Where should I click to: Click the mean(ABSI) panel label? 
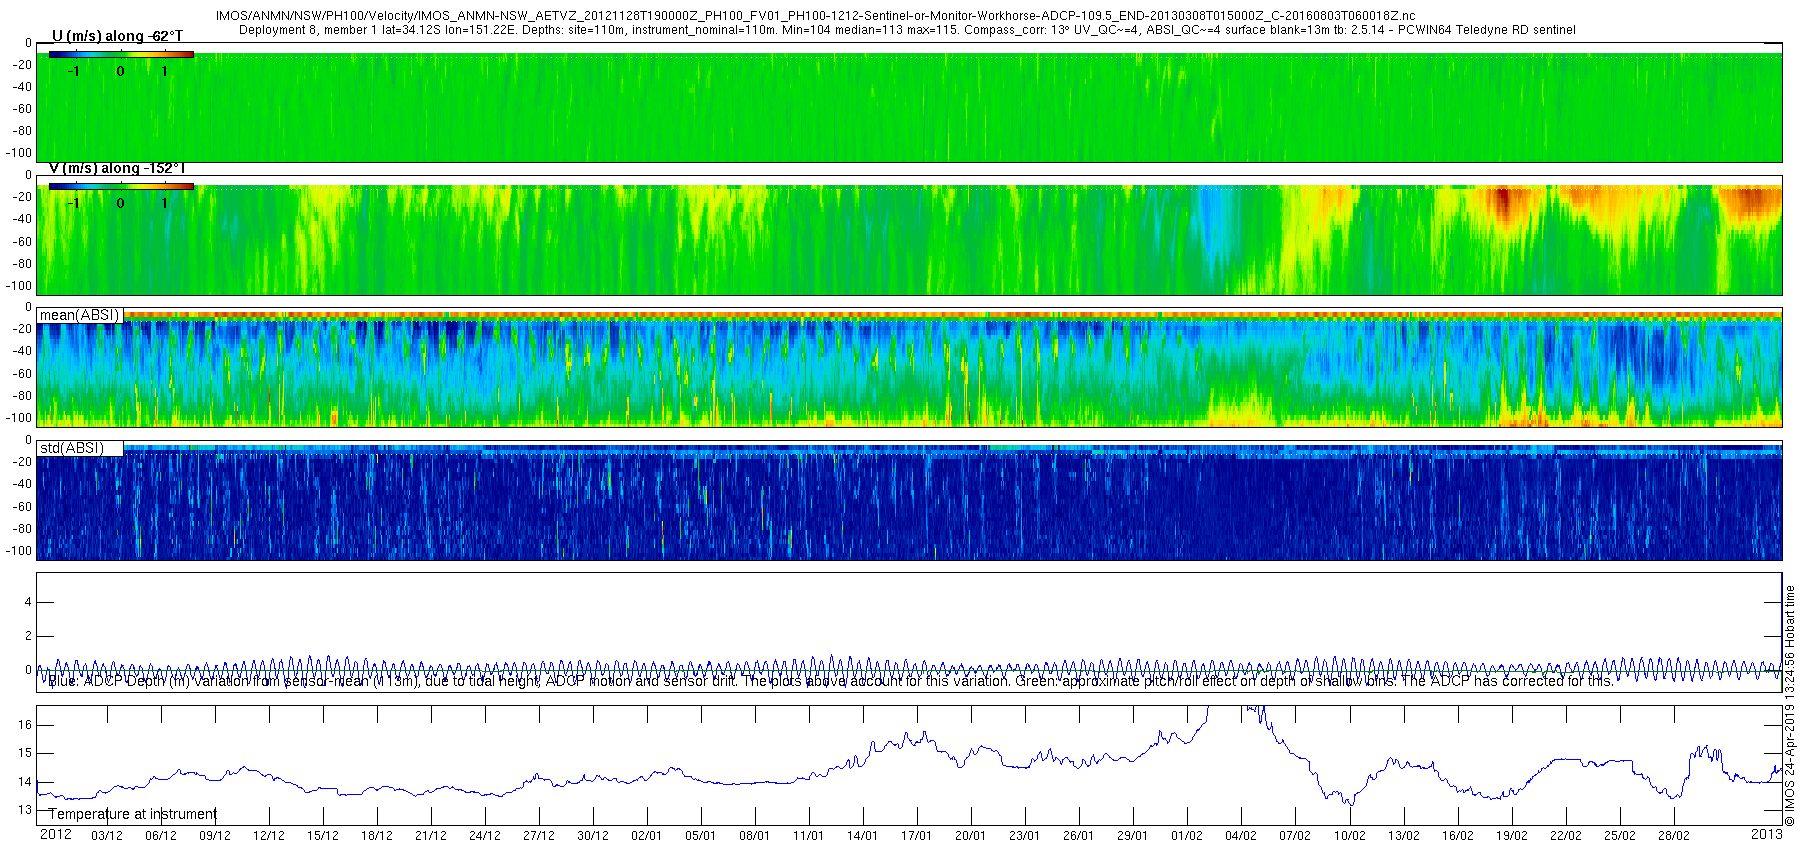[x=79, y=315]
